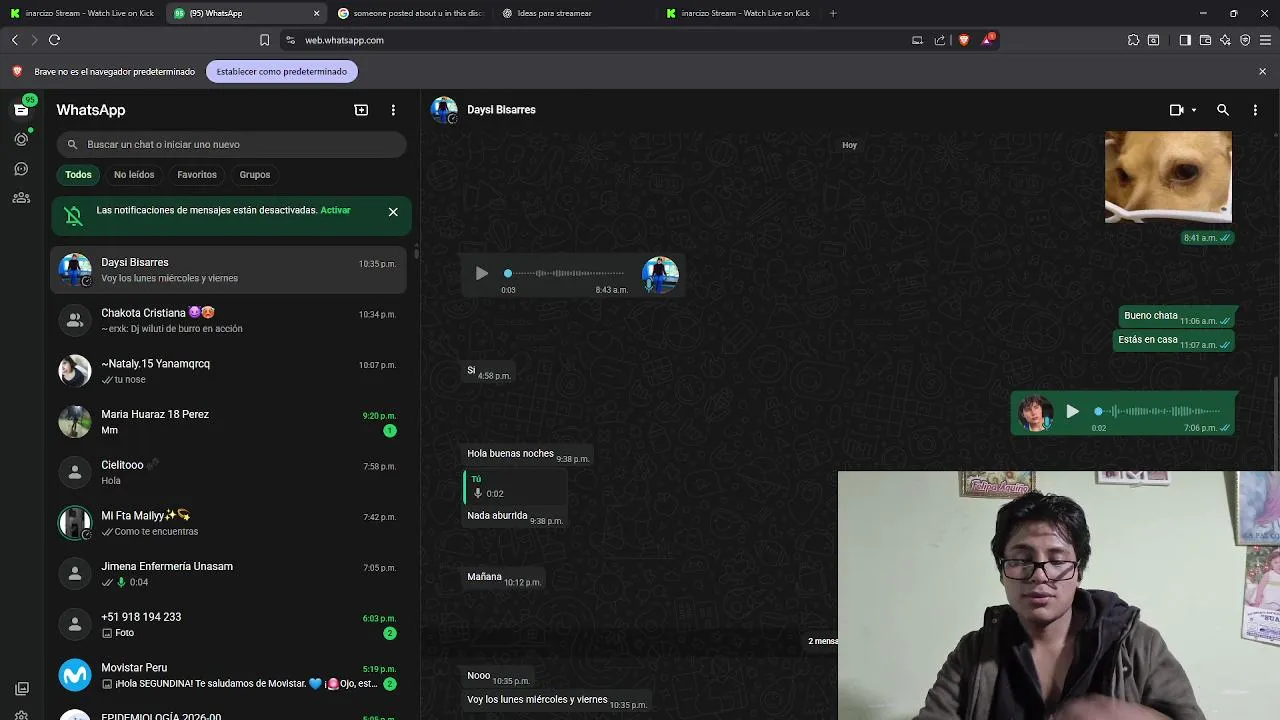Viewport: 1280px width, 720px height.
Task: Open the +51 918 194 233 chat
Action: point(229,624)
